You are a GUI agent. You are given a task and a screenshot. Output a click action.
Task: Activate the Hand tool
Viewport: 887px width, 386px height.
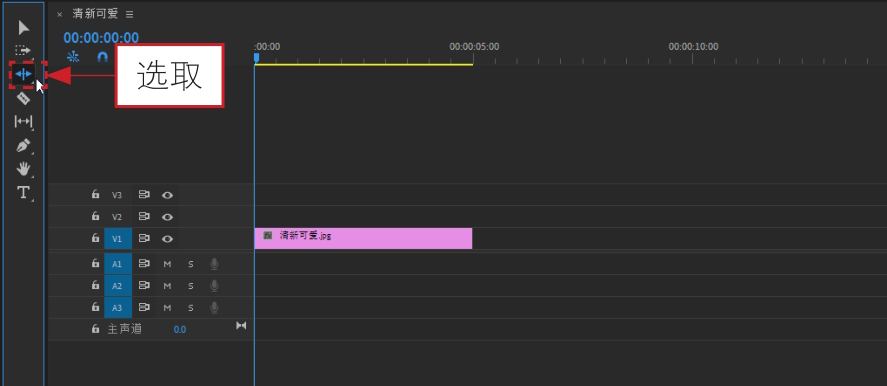pyautogui.click(x=23, y=169)
